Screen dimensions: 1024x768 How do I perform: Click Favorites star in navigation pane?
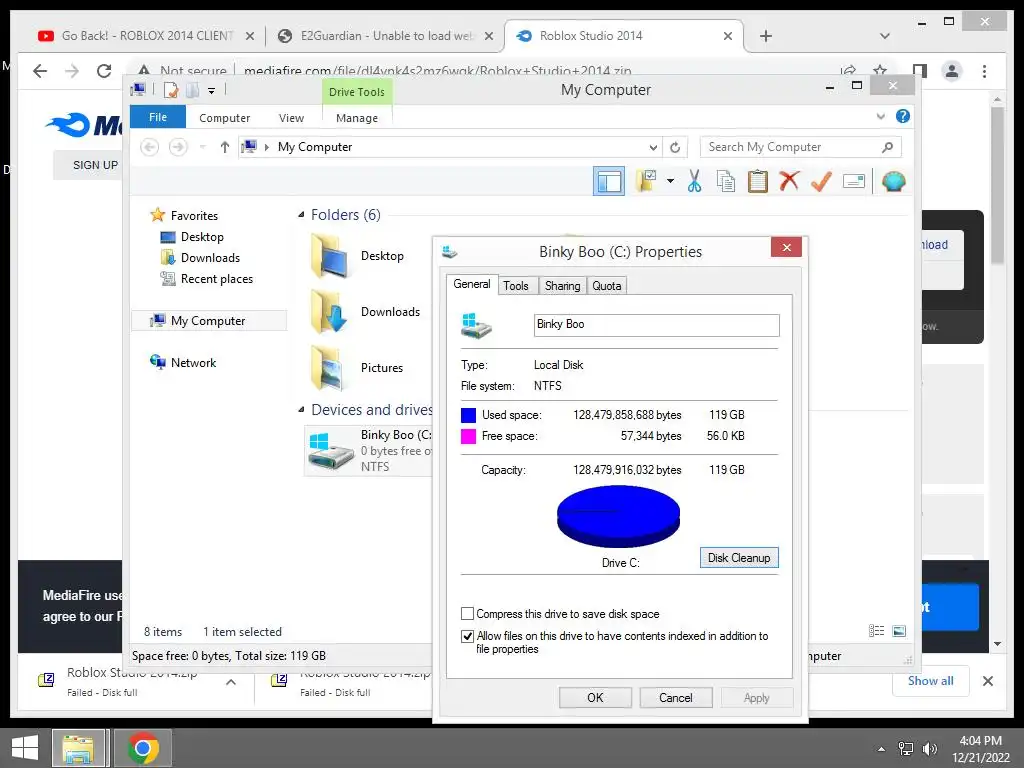[157, 215]
